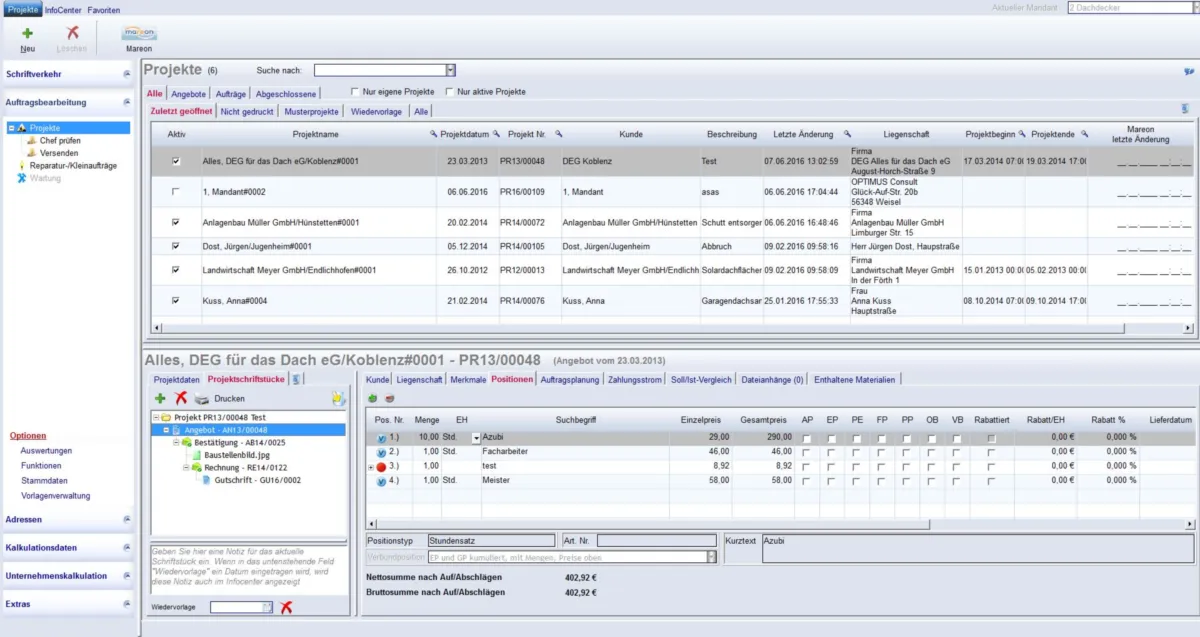
Task: Enable the Nur eigene Projekte checkbox
Action: coord(354,92)
